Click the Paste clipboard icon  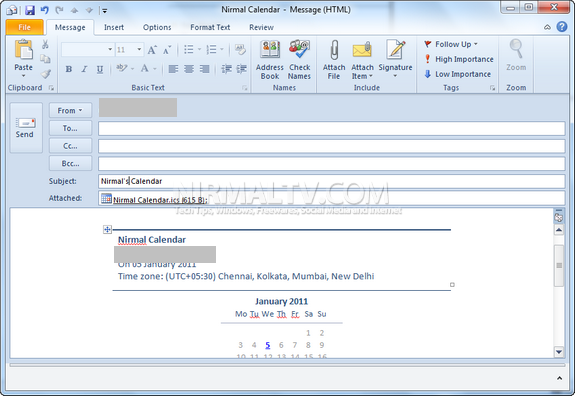pos(23,50)
